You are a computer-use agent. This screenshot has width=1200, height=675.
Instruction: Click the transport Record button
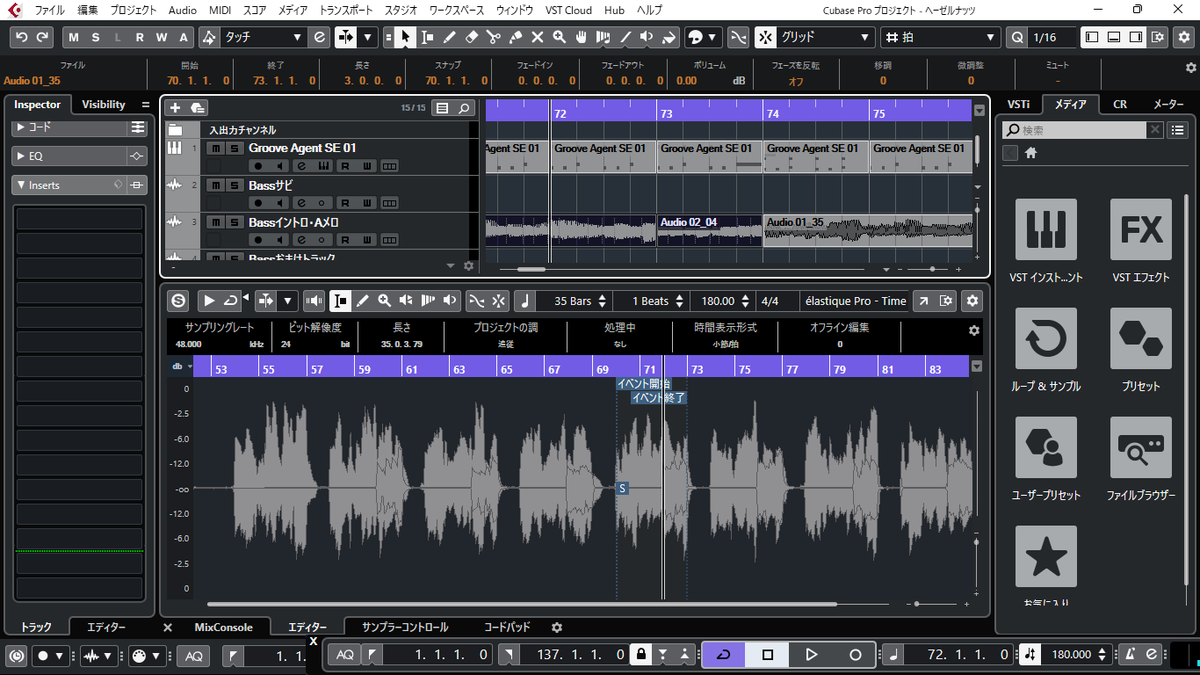click(x=855, y=654)
